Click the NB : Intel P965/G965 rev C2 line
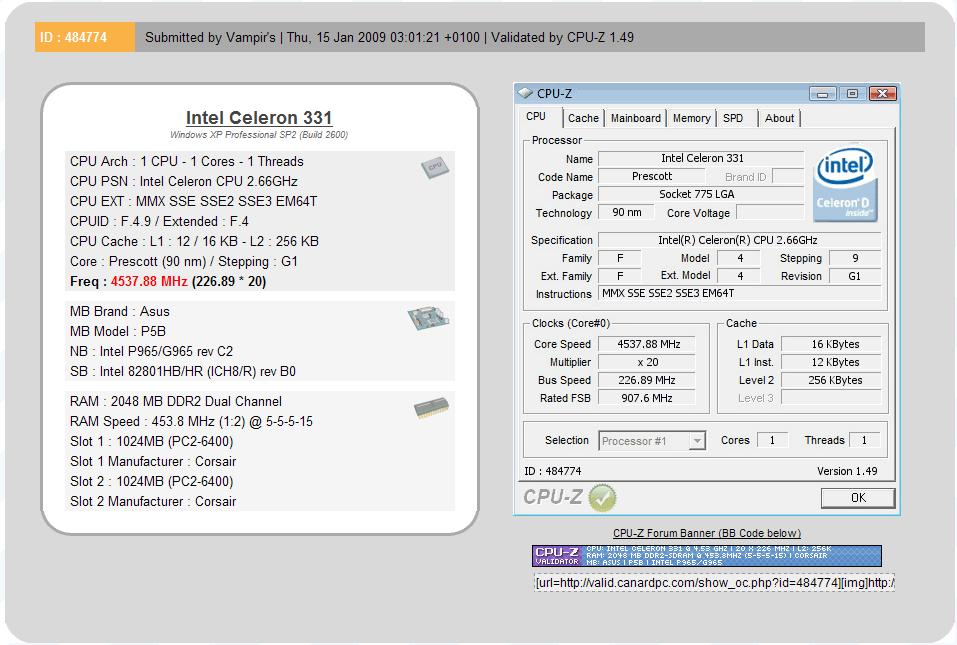The width and height of the screenshot is (957, 645). (151, 351)
